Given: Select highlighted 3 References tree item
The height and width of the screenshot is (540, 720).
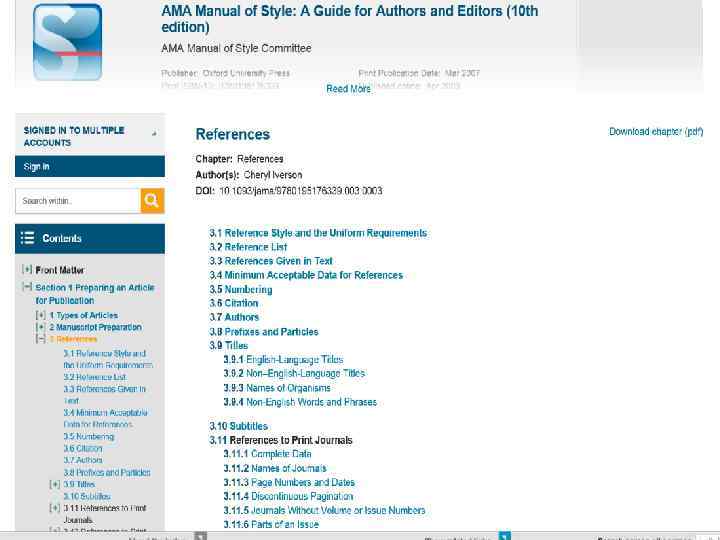Looking at the screenshot, I should [73, 339].
